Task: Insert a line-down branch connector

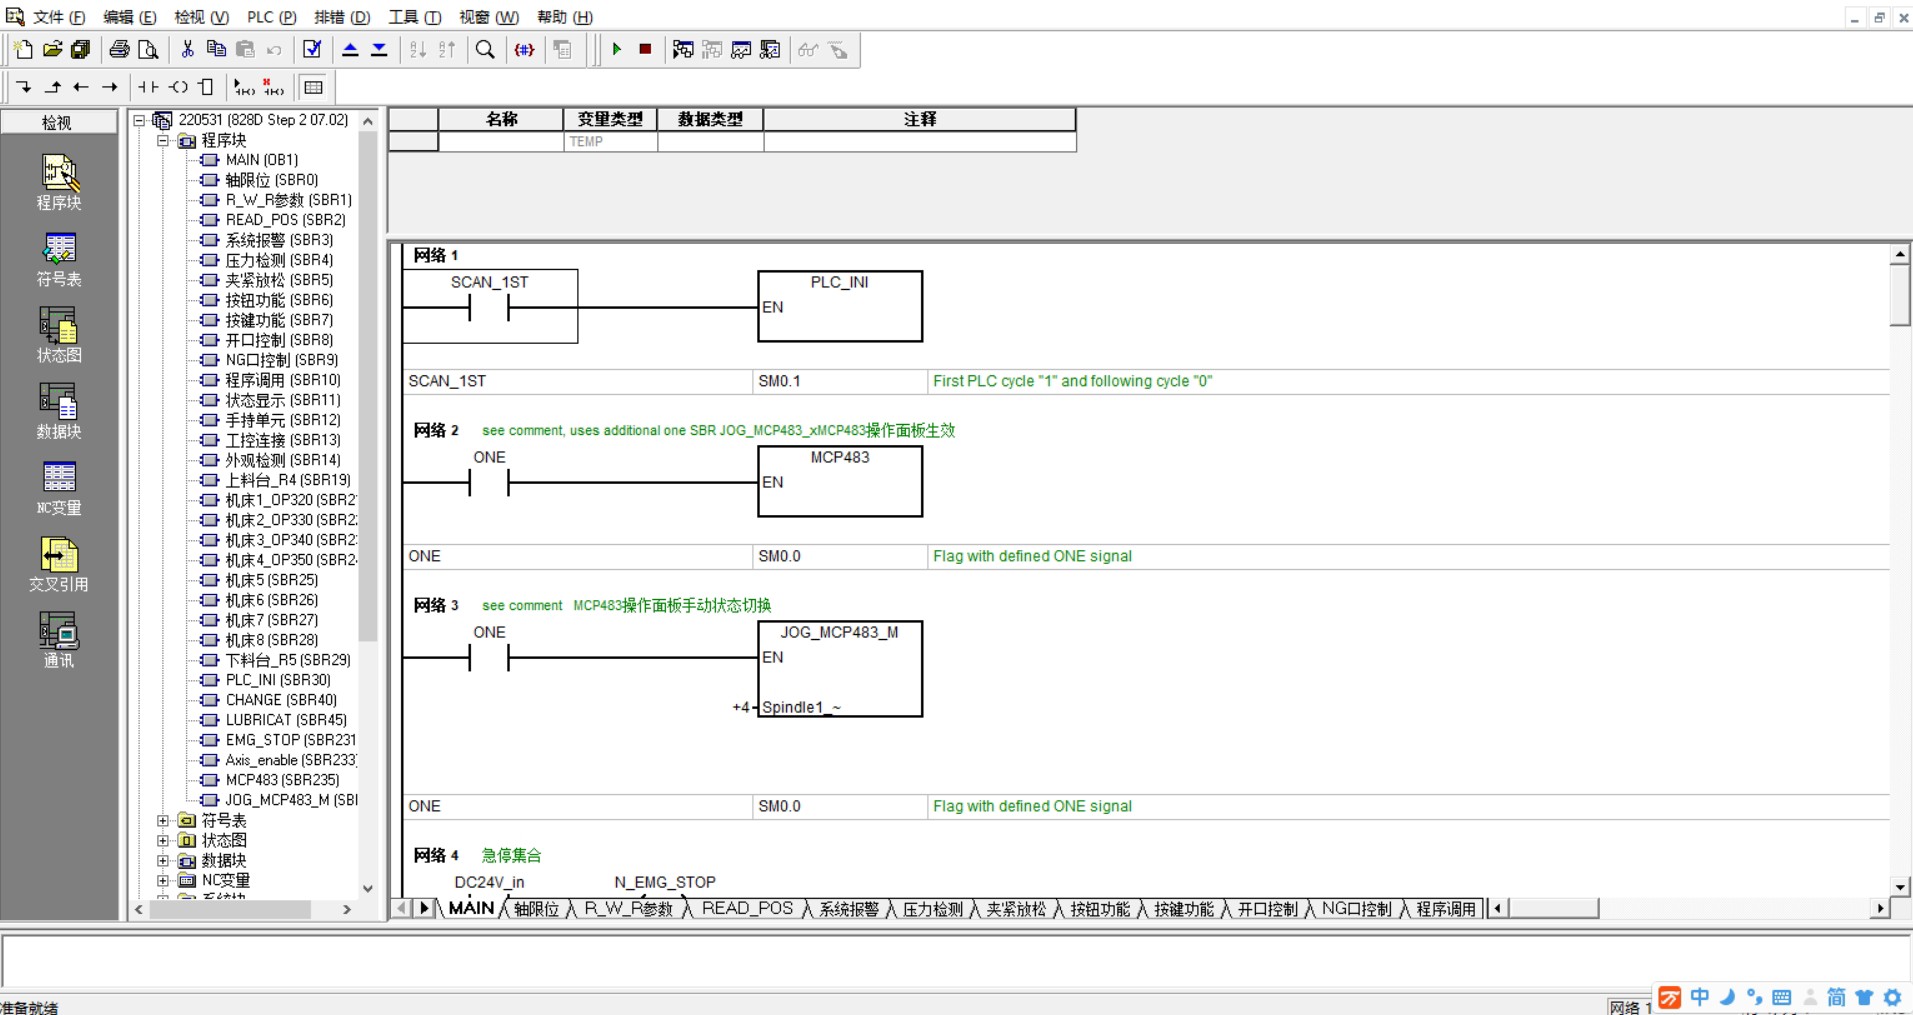Action: point(24,87)
